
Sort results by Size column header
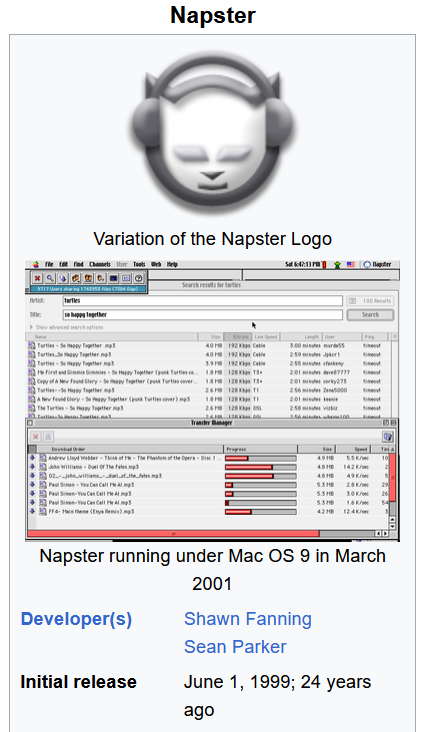[x=211, y=337]
